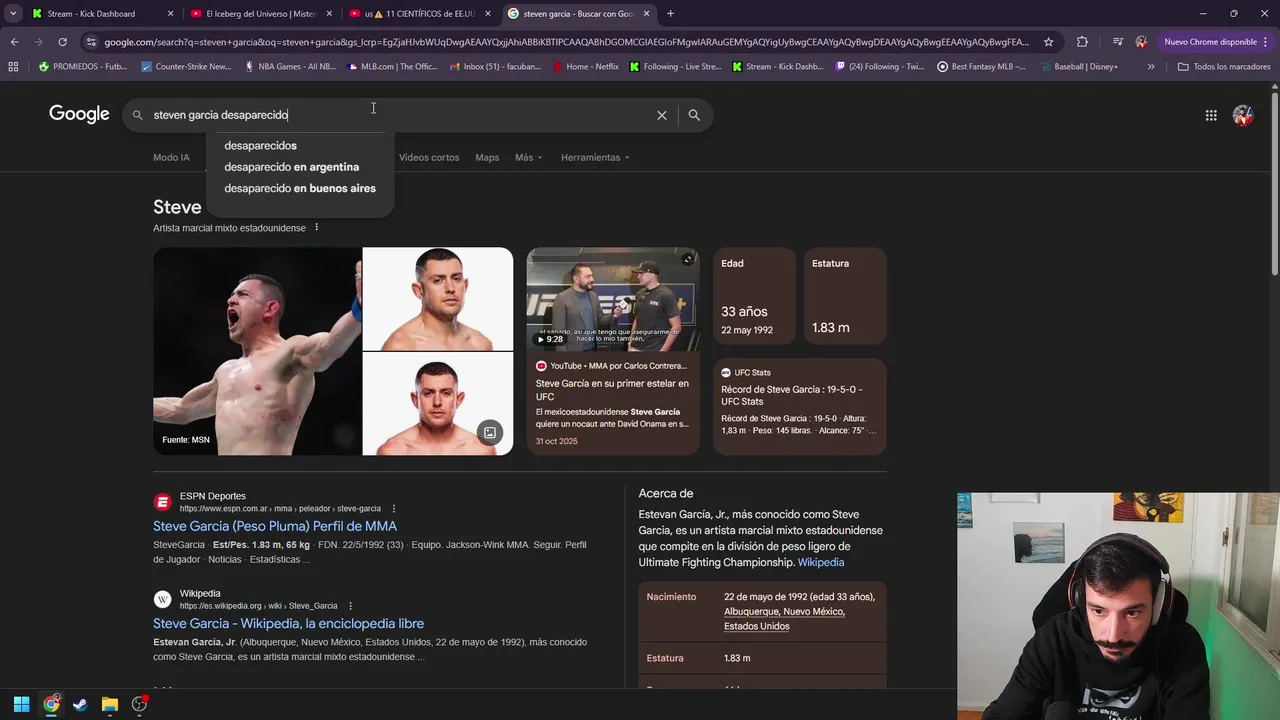Open more options for Steve Garcia panel
This screenshot has height=720, width=1280.
point(317,228)
